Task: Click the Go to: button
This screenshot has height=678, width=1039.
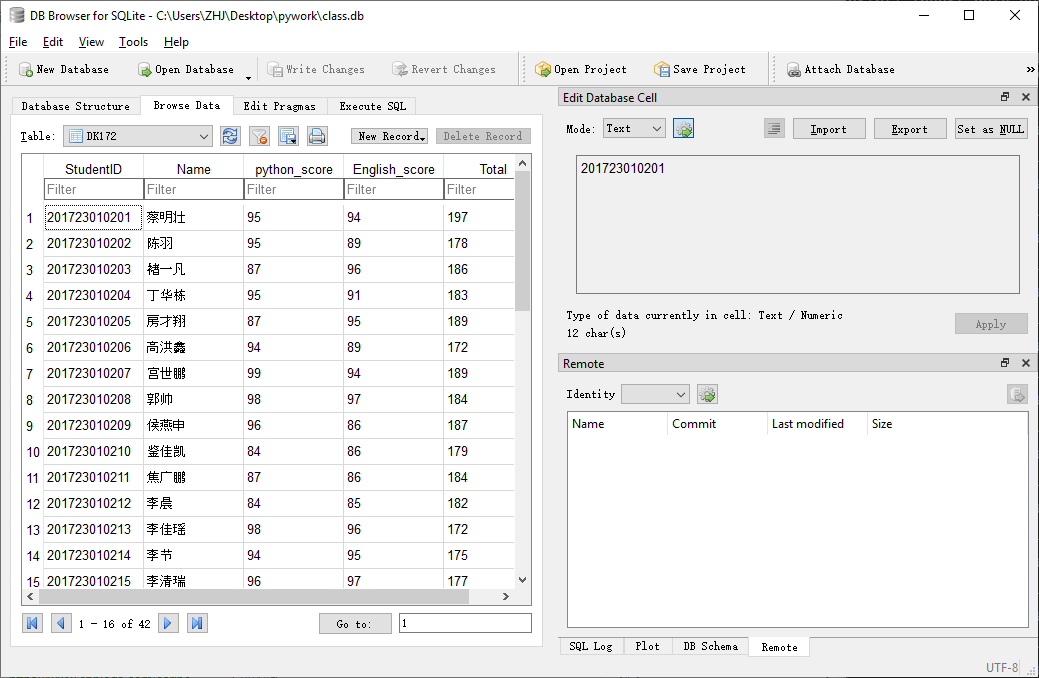Action: (x=355, y=624)
